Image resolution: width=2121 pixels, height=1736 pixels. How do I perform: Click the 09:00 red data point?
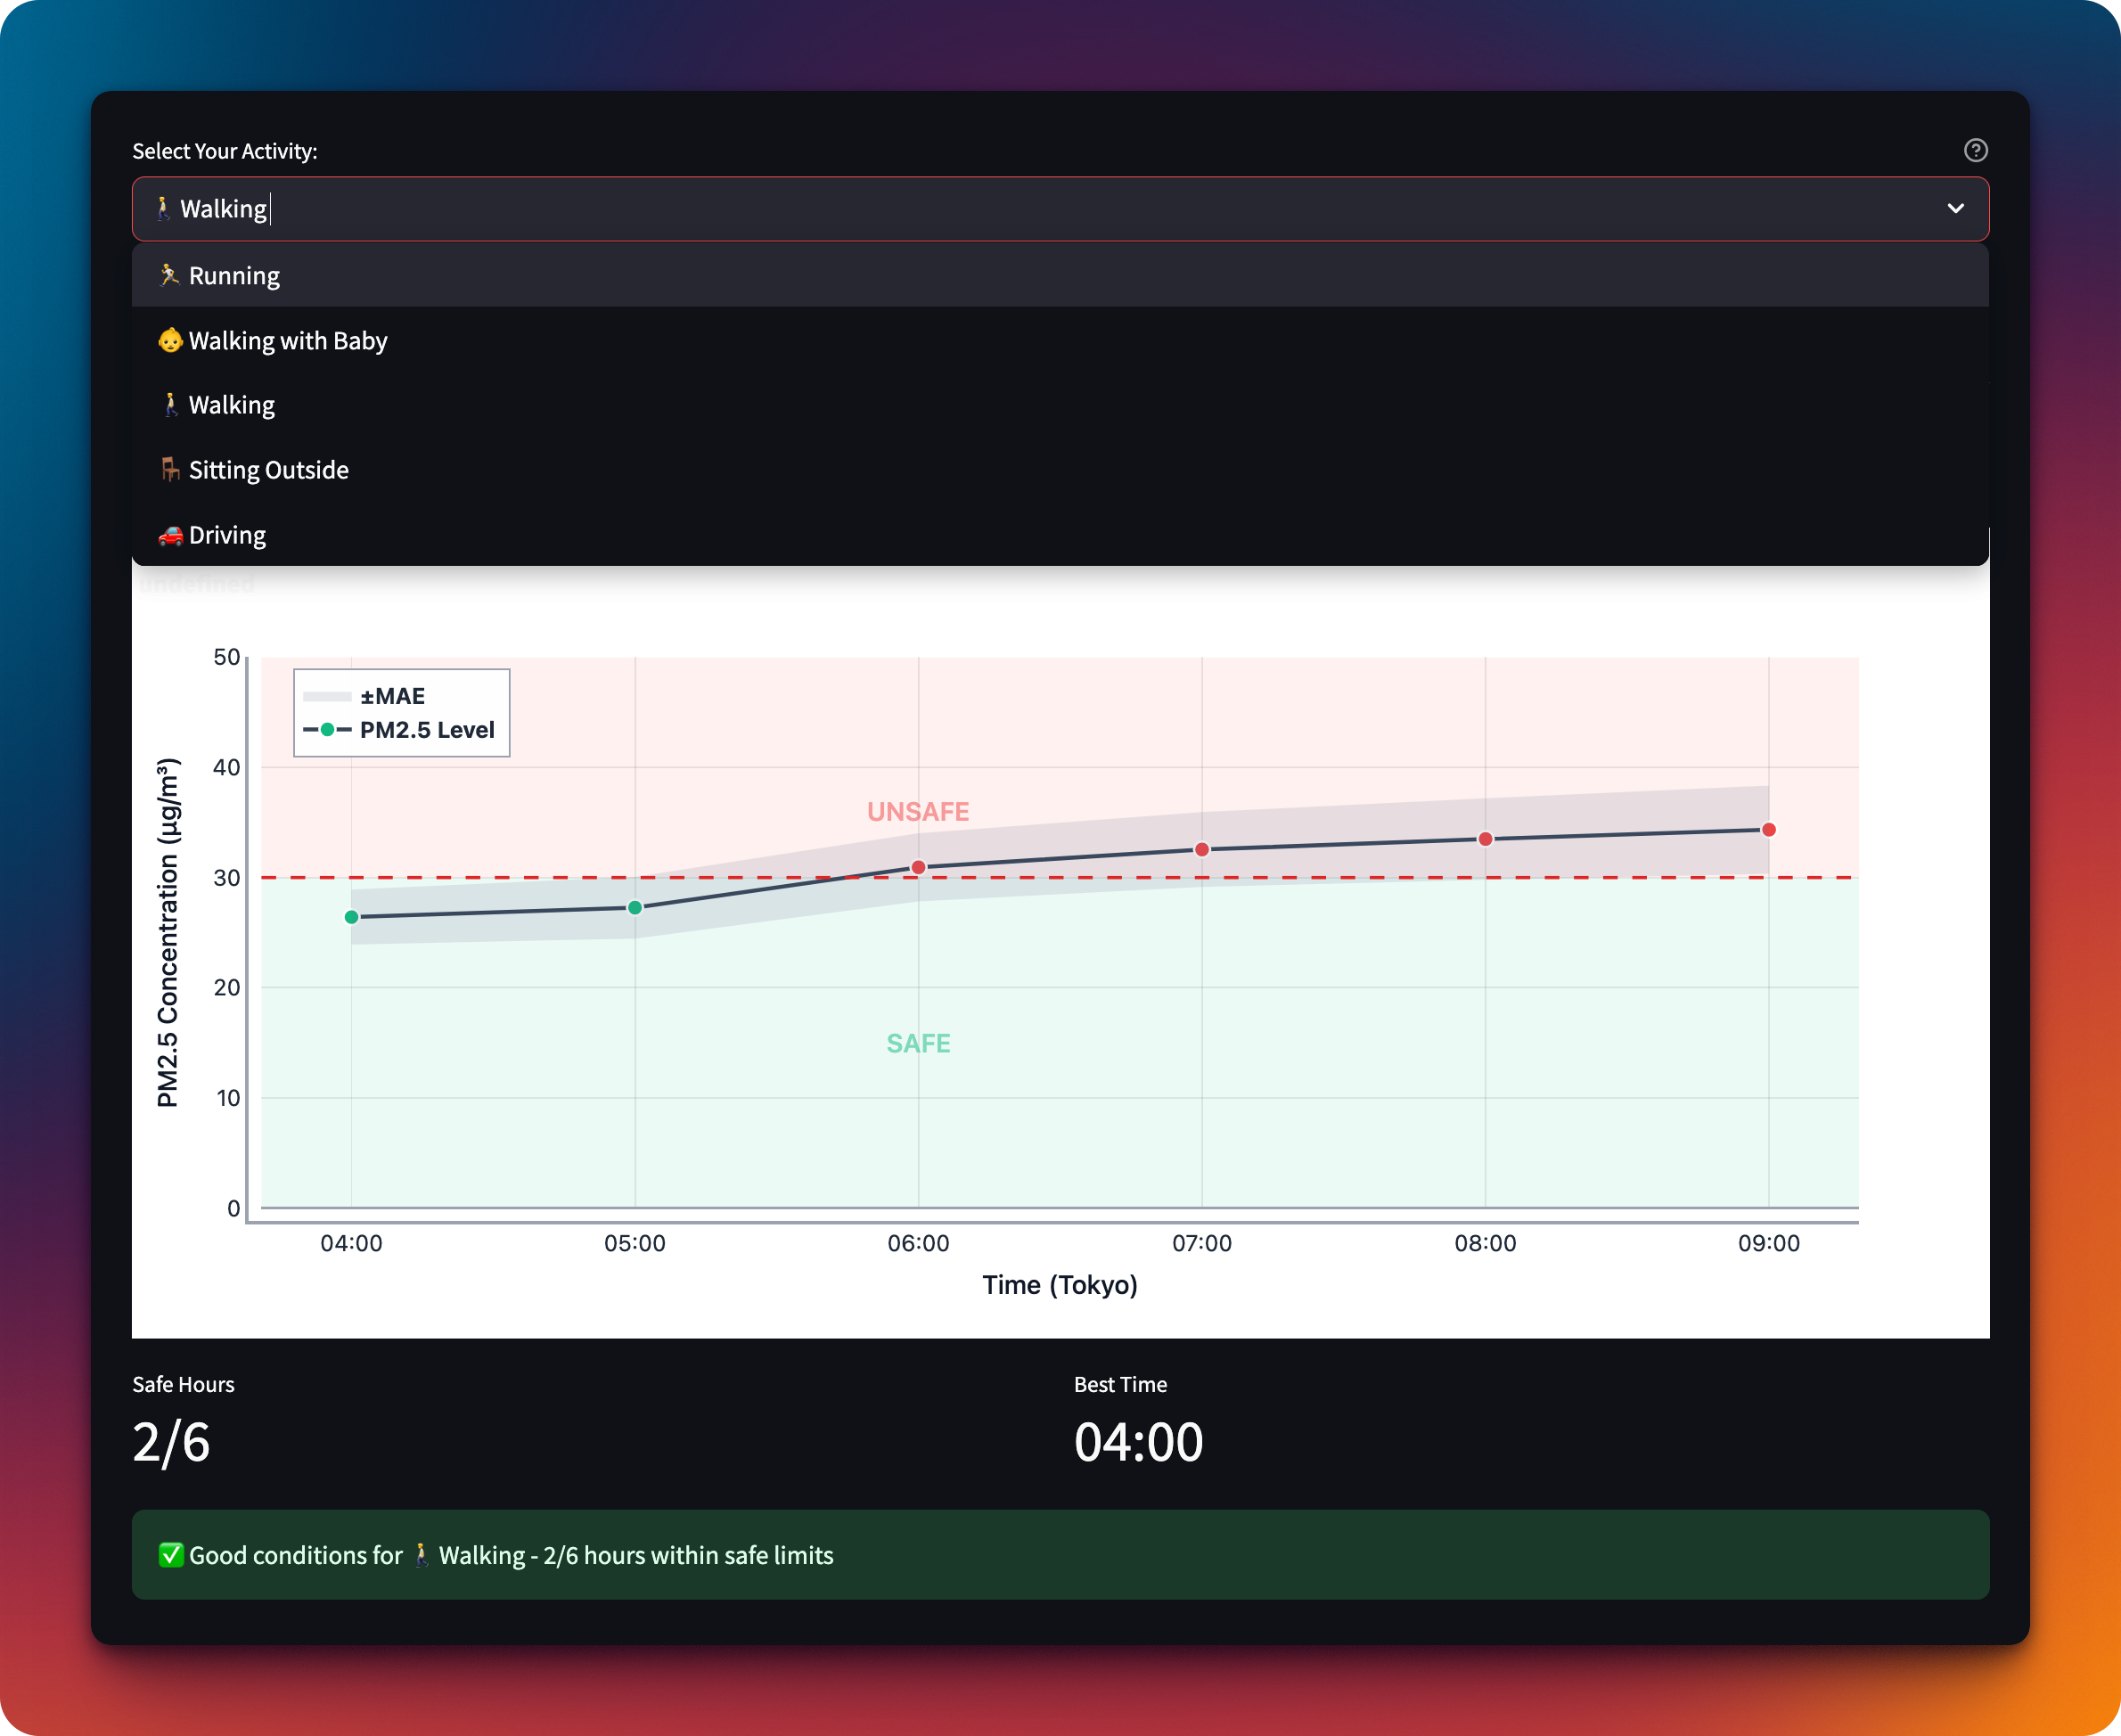[x=1768, y=830]
